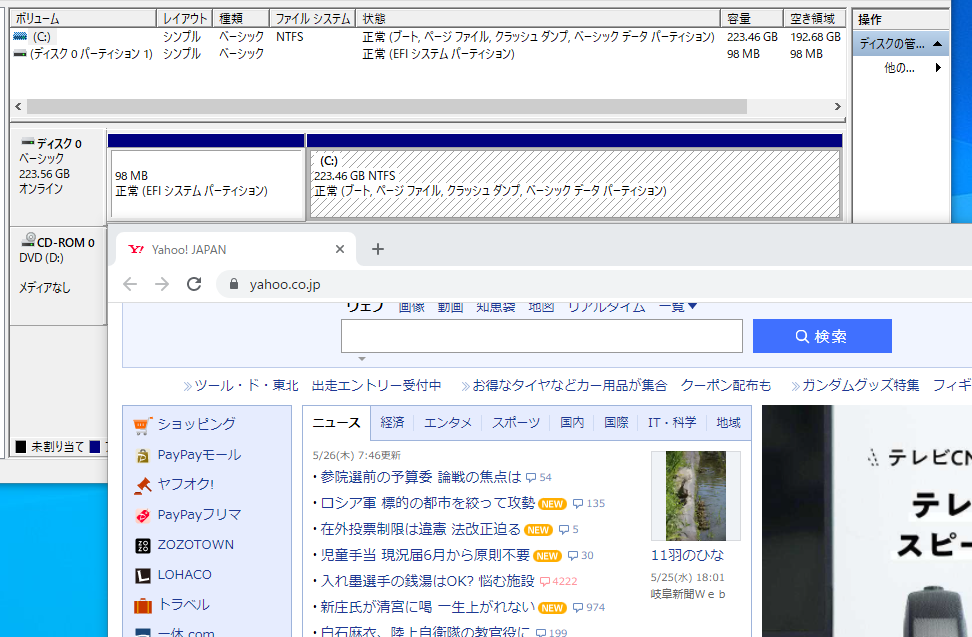Click the ZOZOTOWN icon
Viewport: 972px width, 637px height.
point(143,545)
